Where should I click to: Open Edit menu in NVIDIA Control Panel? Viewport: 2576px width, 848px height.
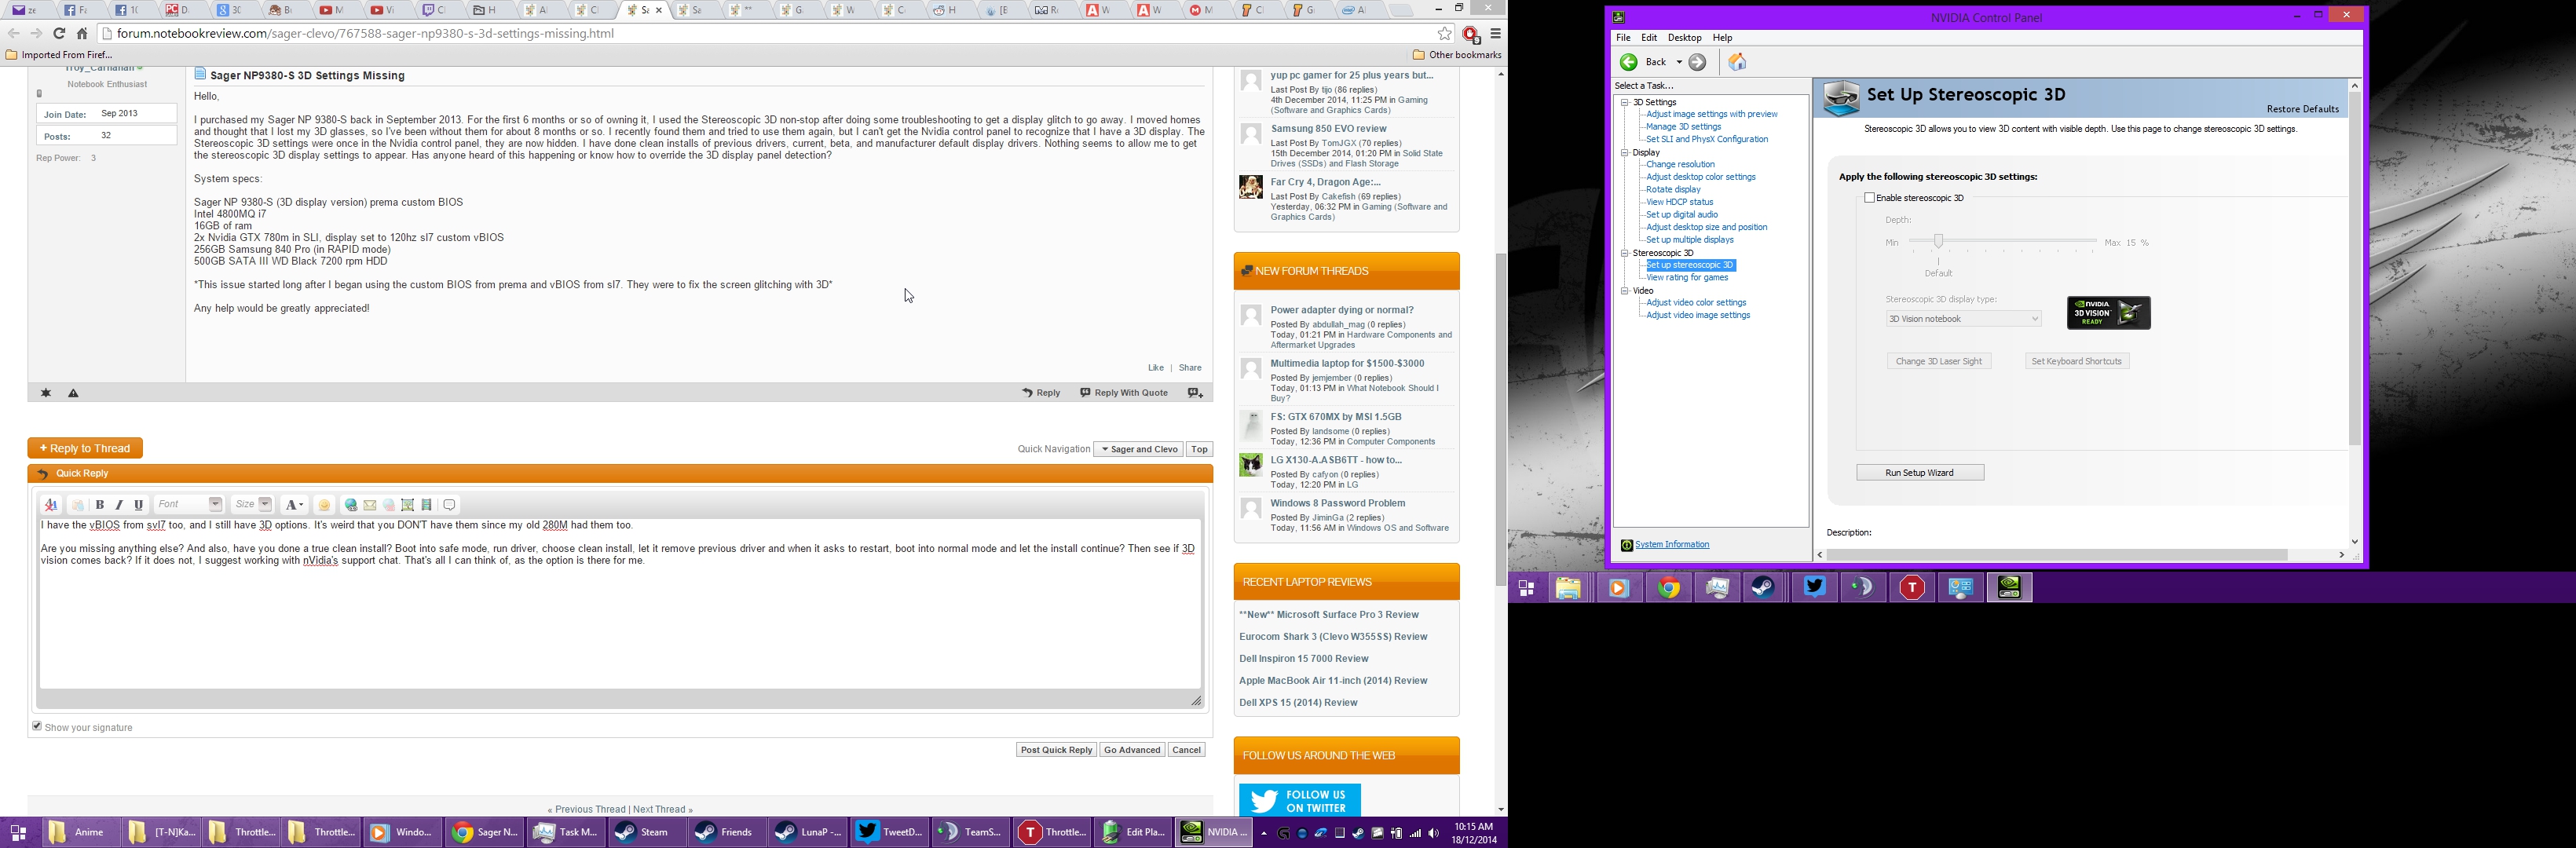(x=1649, y=38)
